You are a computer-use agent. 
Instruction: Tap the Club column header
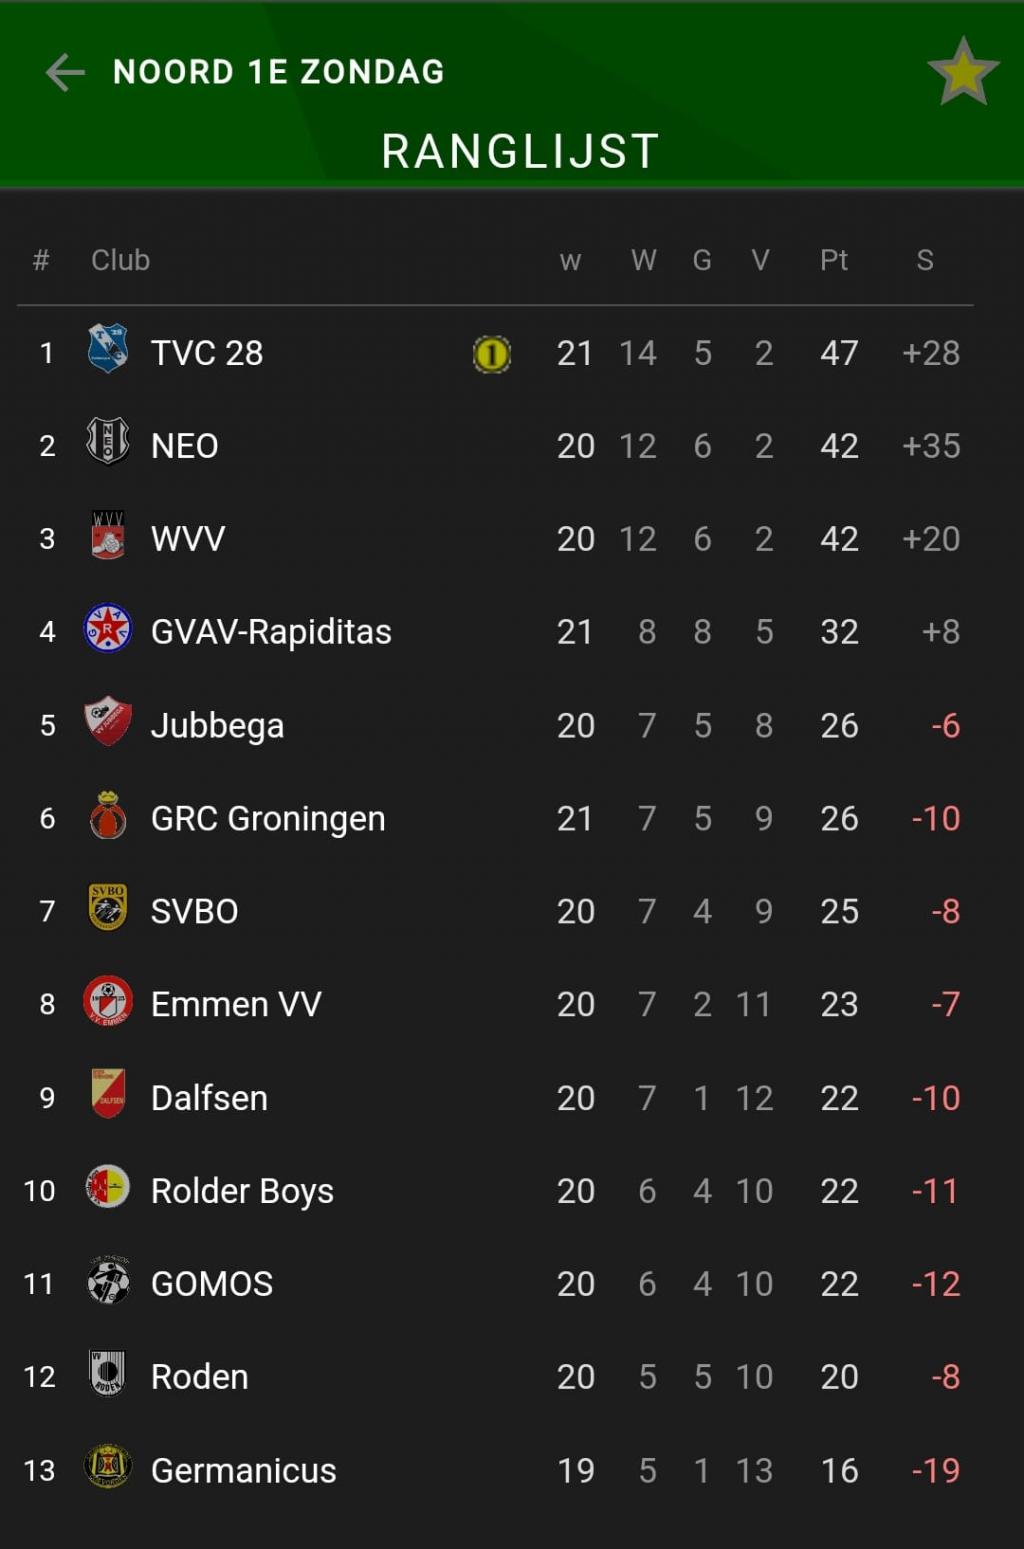[x=120, y=260]
